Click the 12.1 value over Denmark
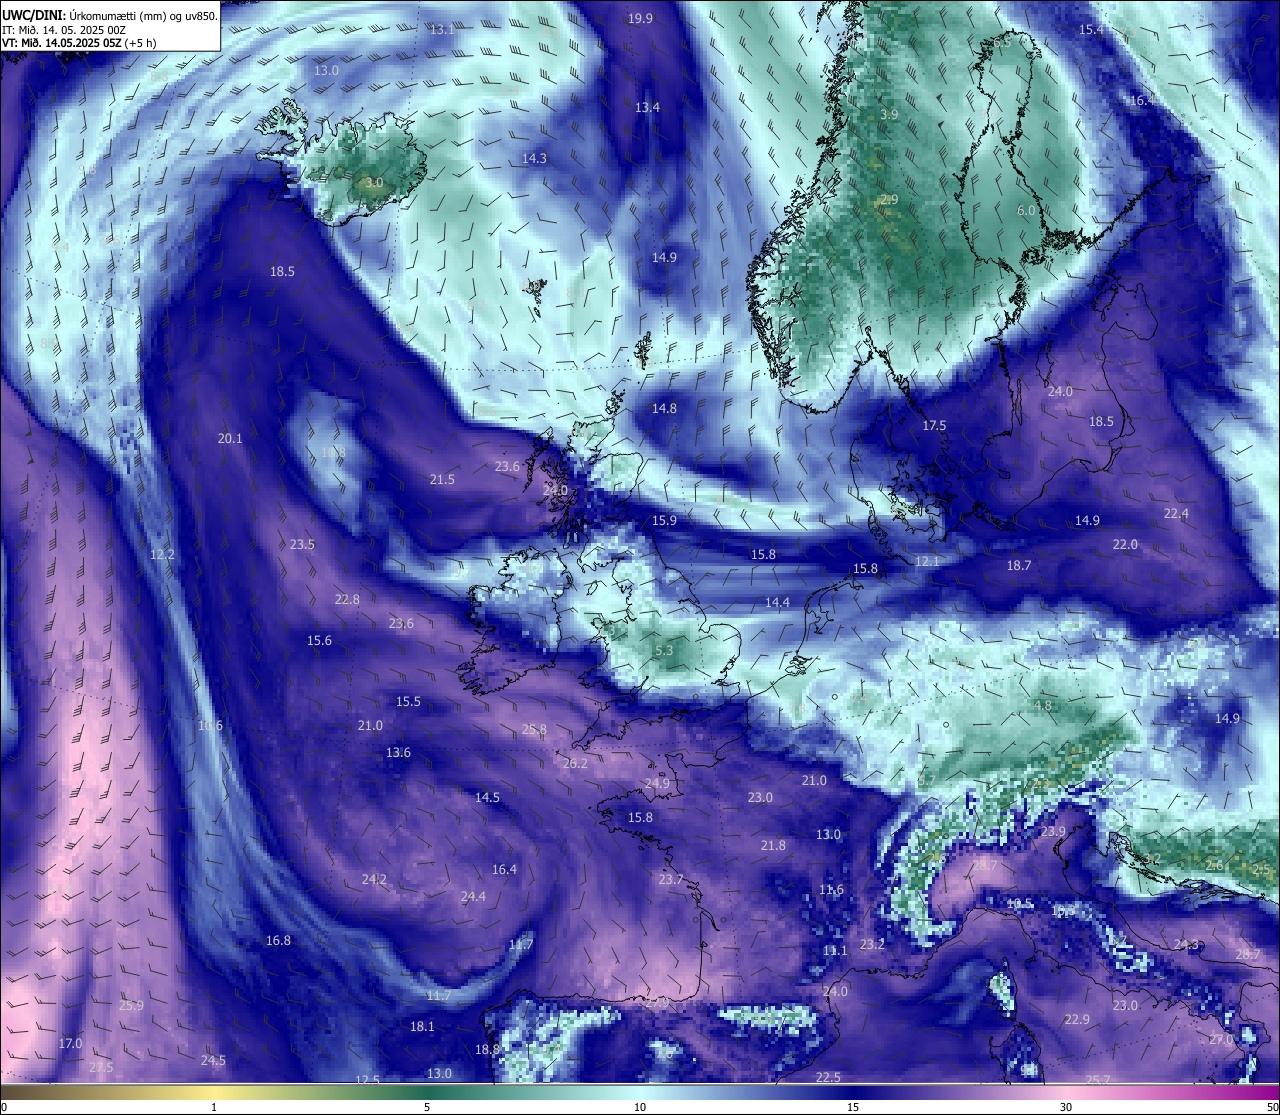 coord(927,562)
